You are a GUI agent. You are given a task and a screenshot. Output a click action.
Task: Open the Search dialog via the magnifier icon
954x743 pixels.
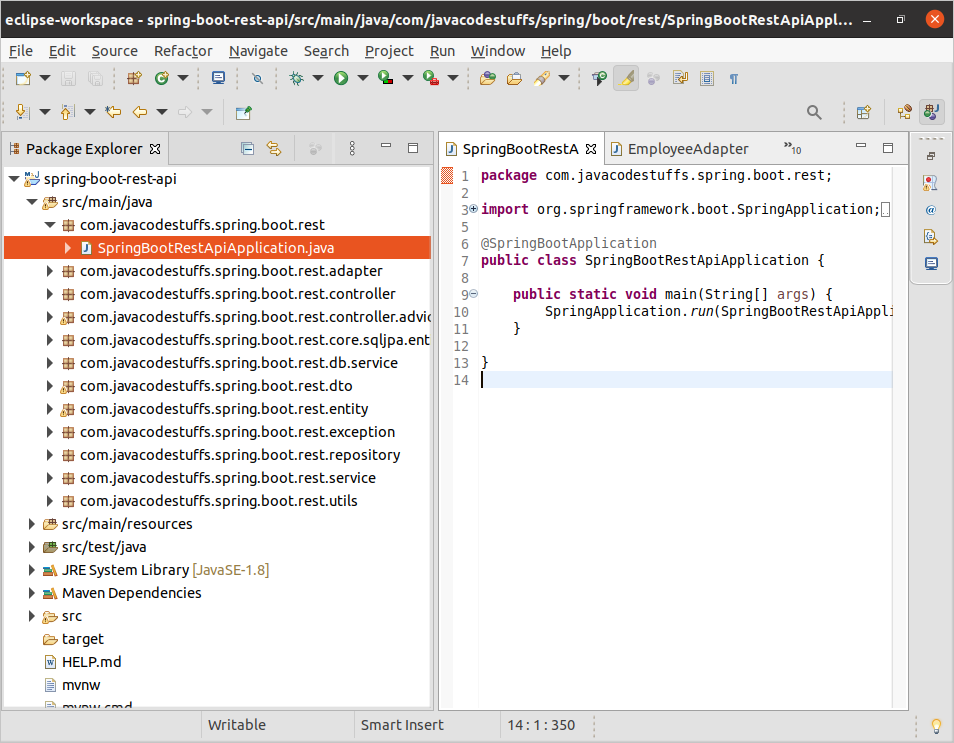pos(813,112)
